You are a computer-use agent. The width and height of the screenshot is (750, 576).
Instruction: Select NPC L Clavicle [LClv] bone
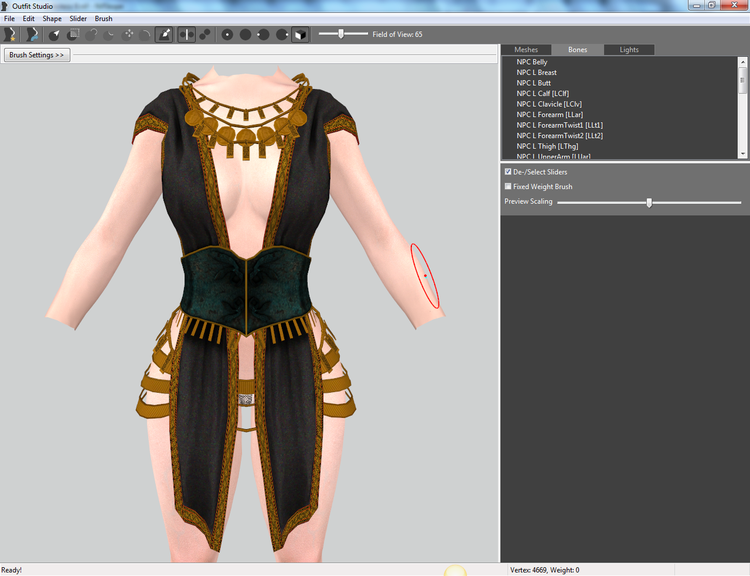point(549,104)
